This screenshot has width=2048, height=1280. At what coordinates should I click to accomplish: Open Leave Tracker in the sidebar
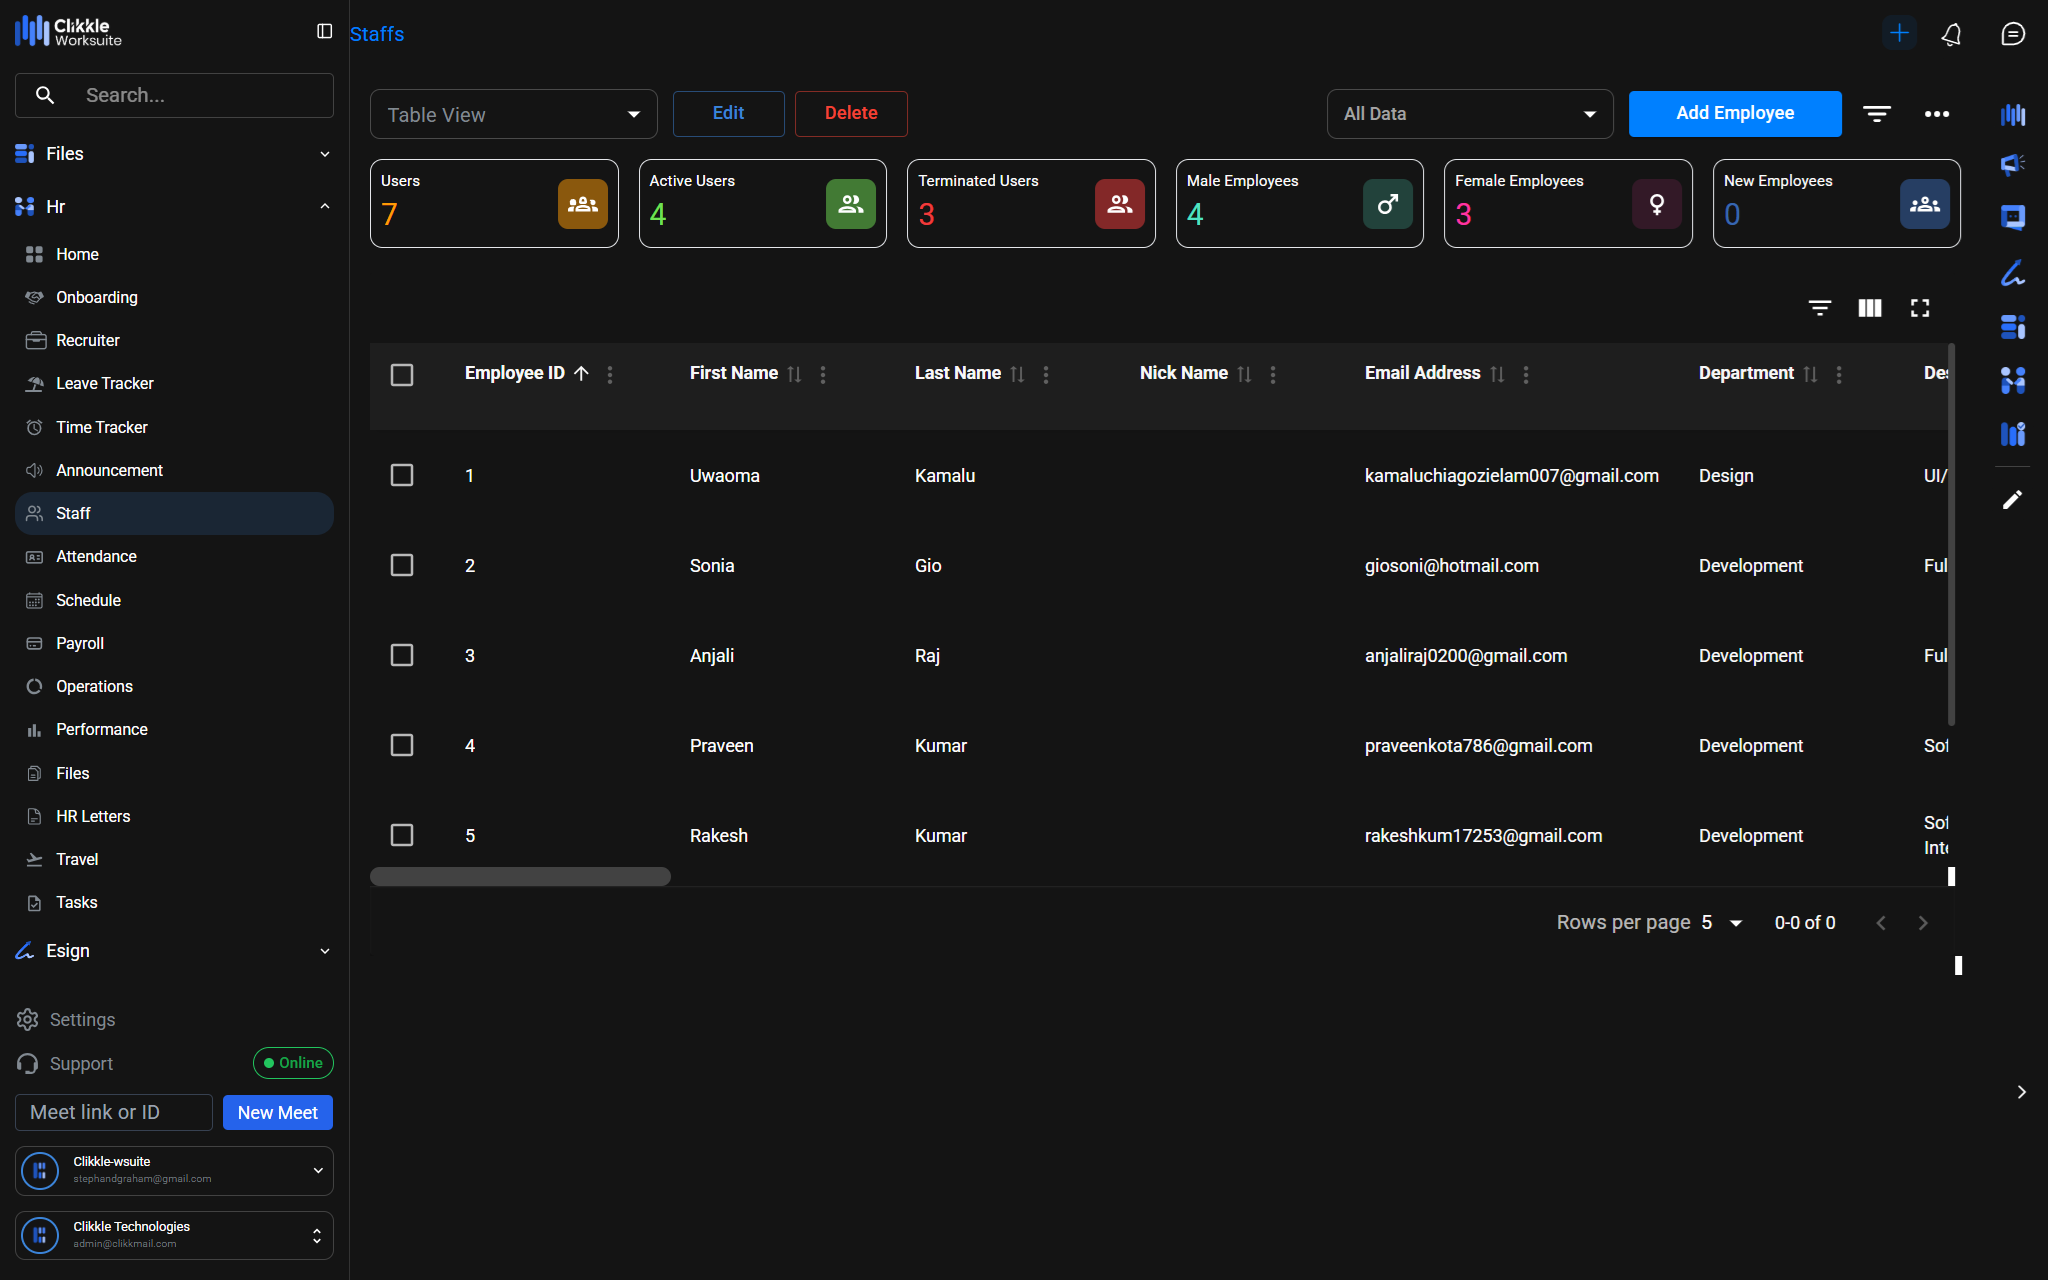click(104, 384)
